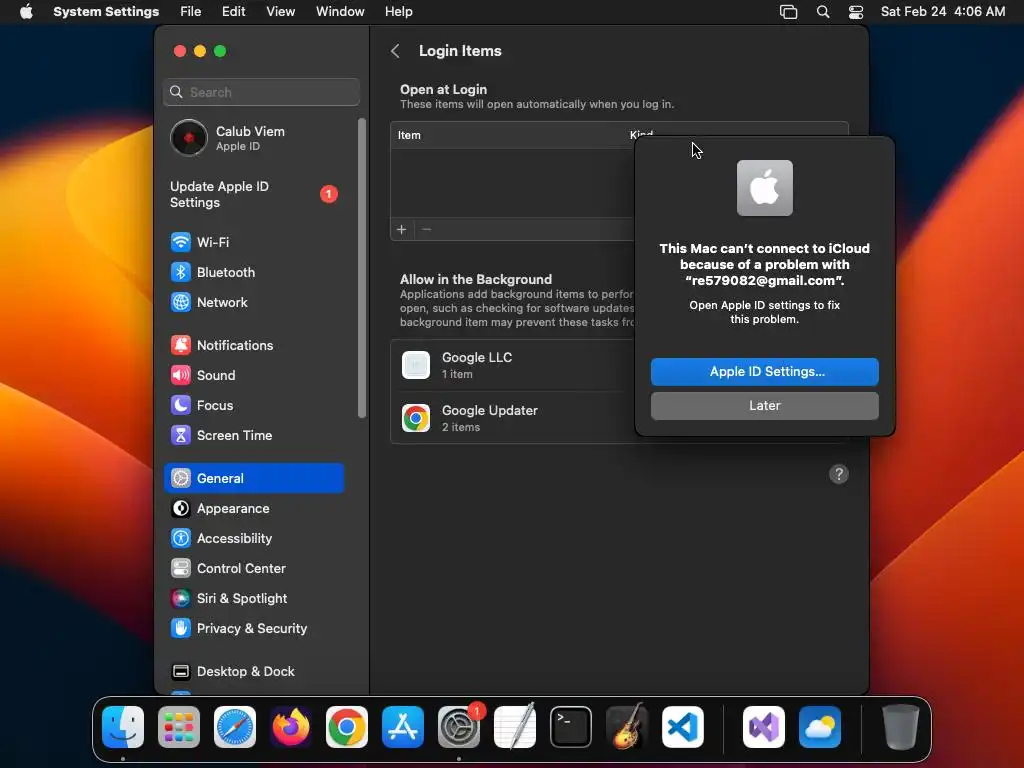Open help with the question mark button
The width and height of the screenshot is (1024, 768).
pyautogui.click(x=839, y=474)
